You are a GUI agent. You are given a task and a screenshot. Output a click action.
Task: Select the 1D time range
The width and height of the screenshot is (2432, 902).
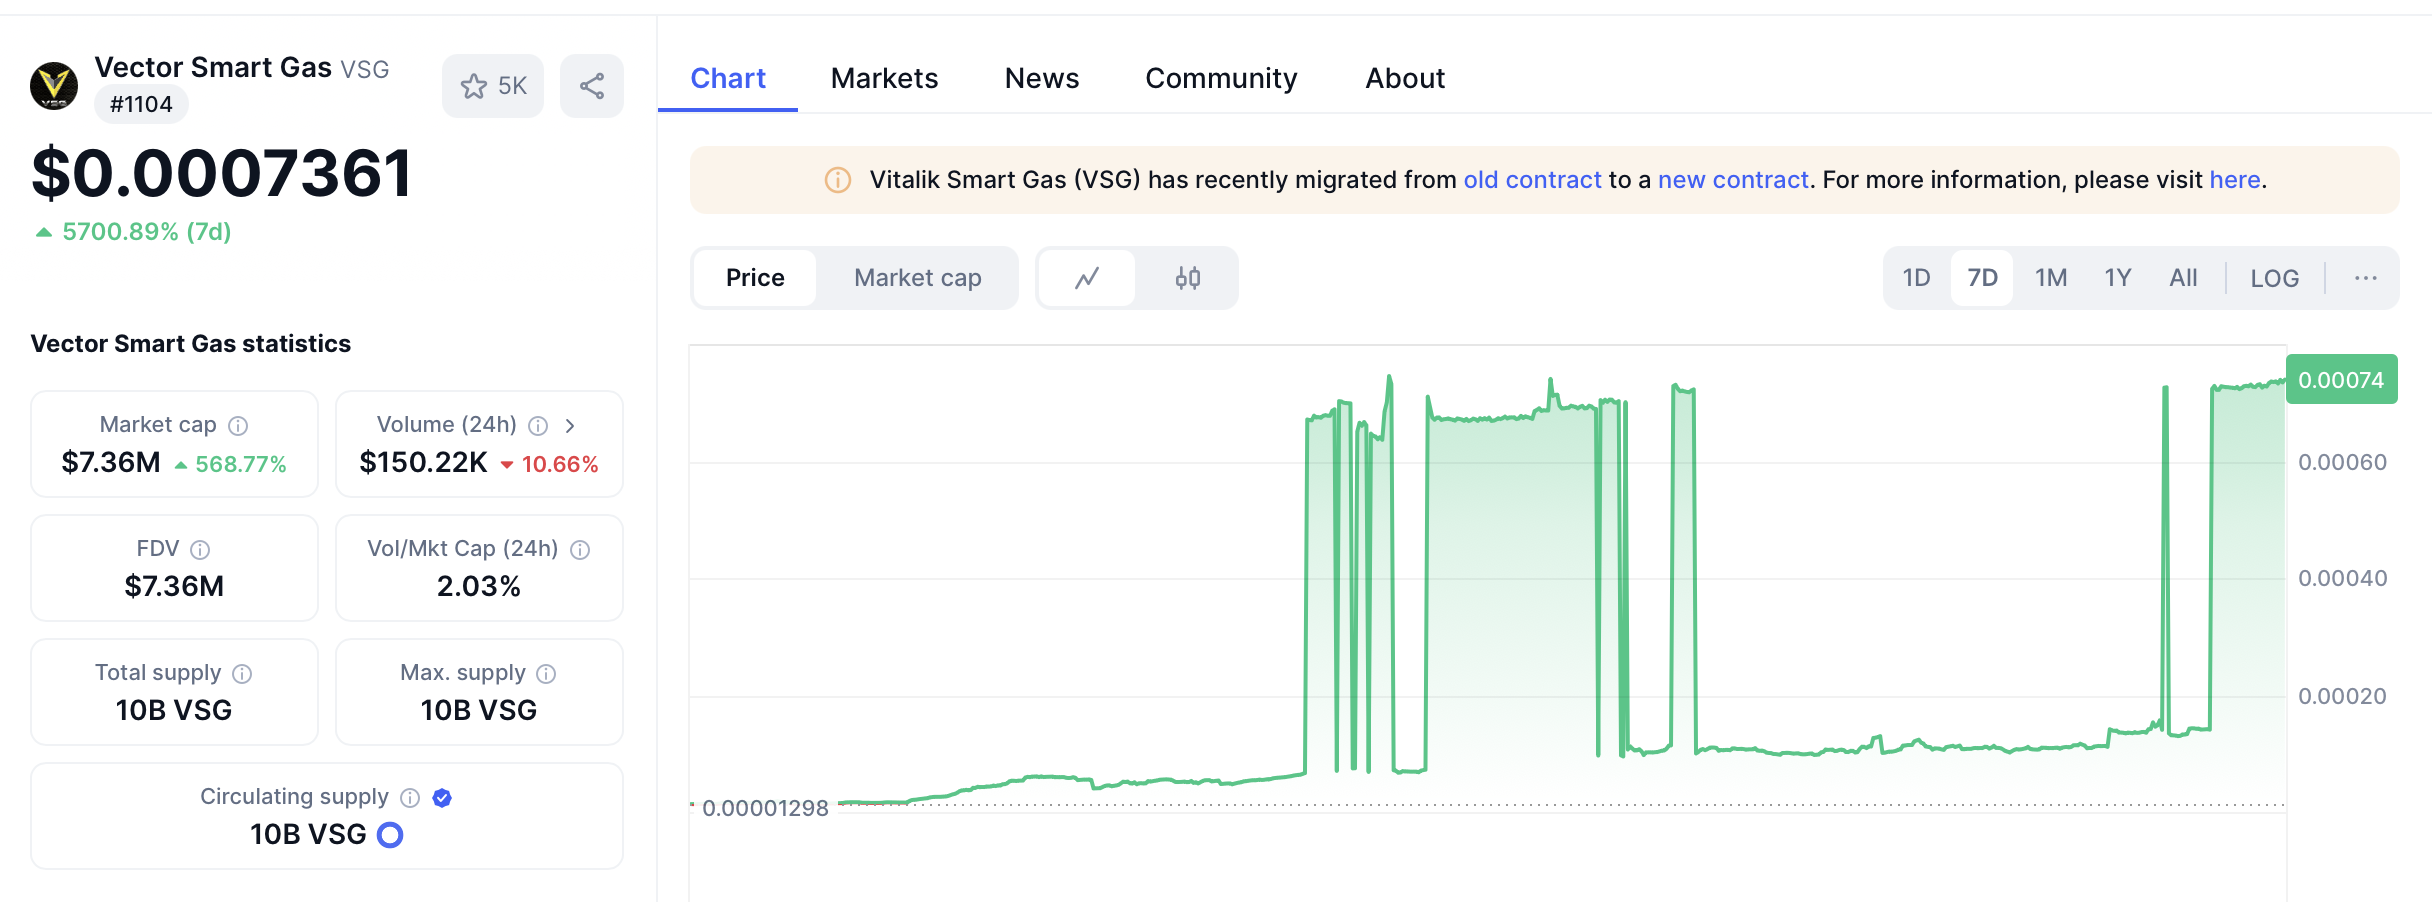click(1916, 278)
